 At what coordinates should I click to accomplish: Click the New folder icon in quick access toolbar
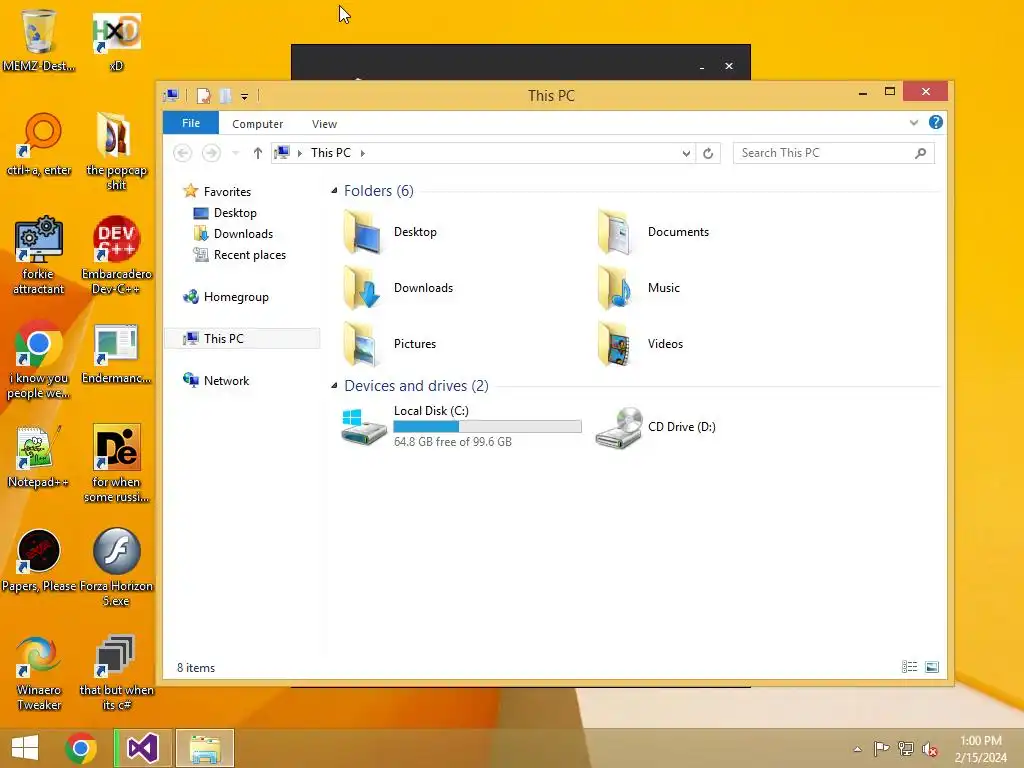tap(225, 96)
